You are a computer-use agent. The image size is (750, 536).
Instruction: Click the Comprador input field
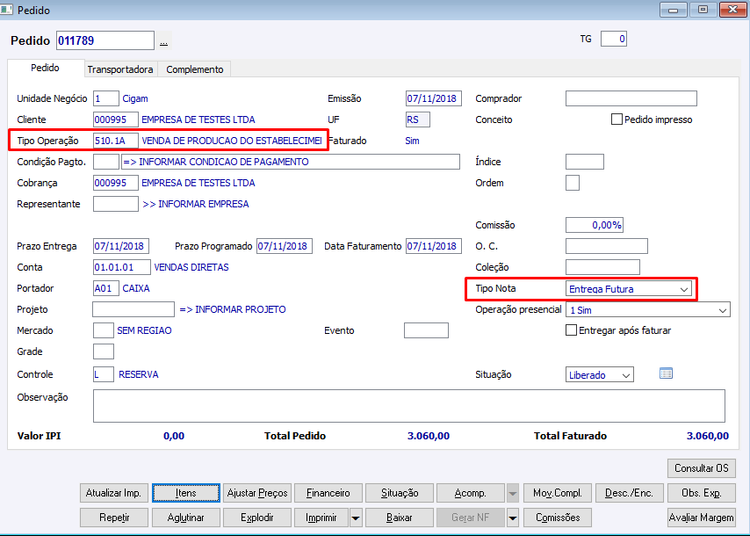(631, 98)
